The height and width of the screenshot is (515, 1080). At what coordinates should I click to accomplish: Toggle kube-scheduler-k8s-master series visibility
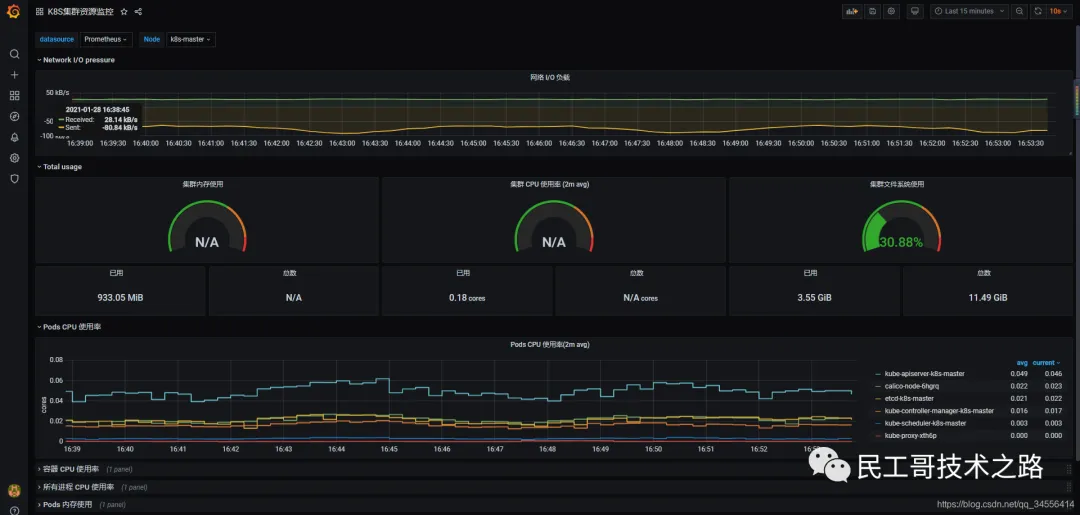pyautogui.click(x=925, y=423)
